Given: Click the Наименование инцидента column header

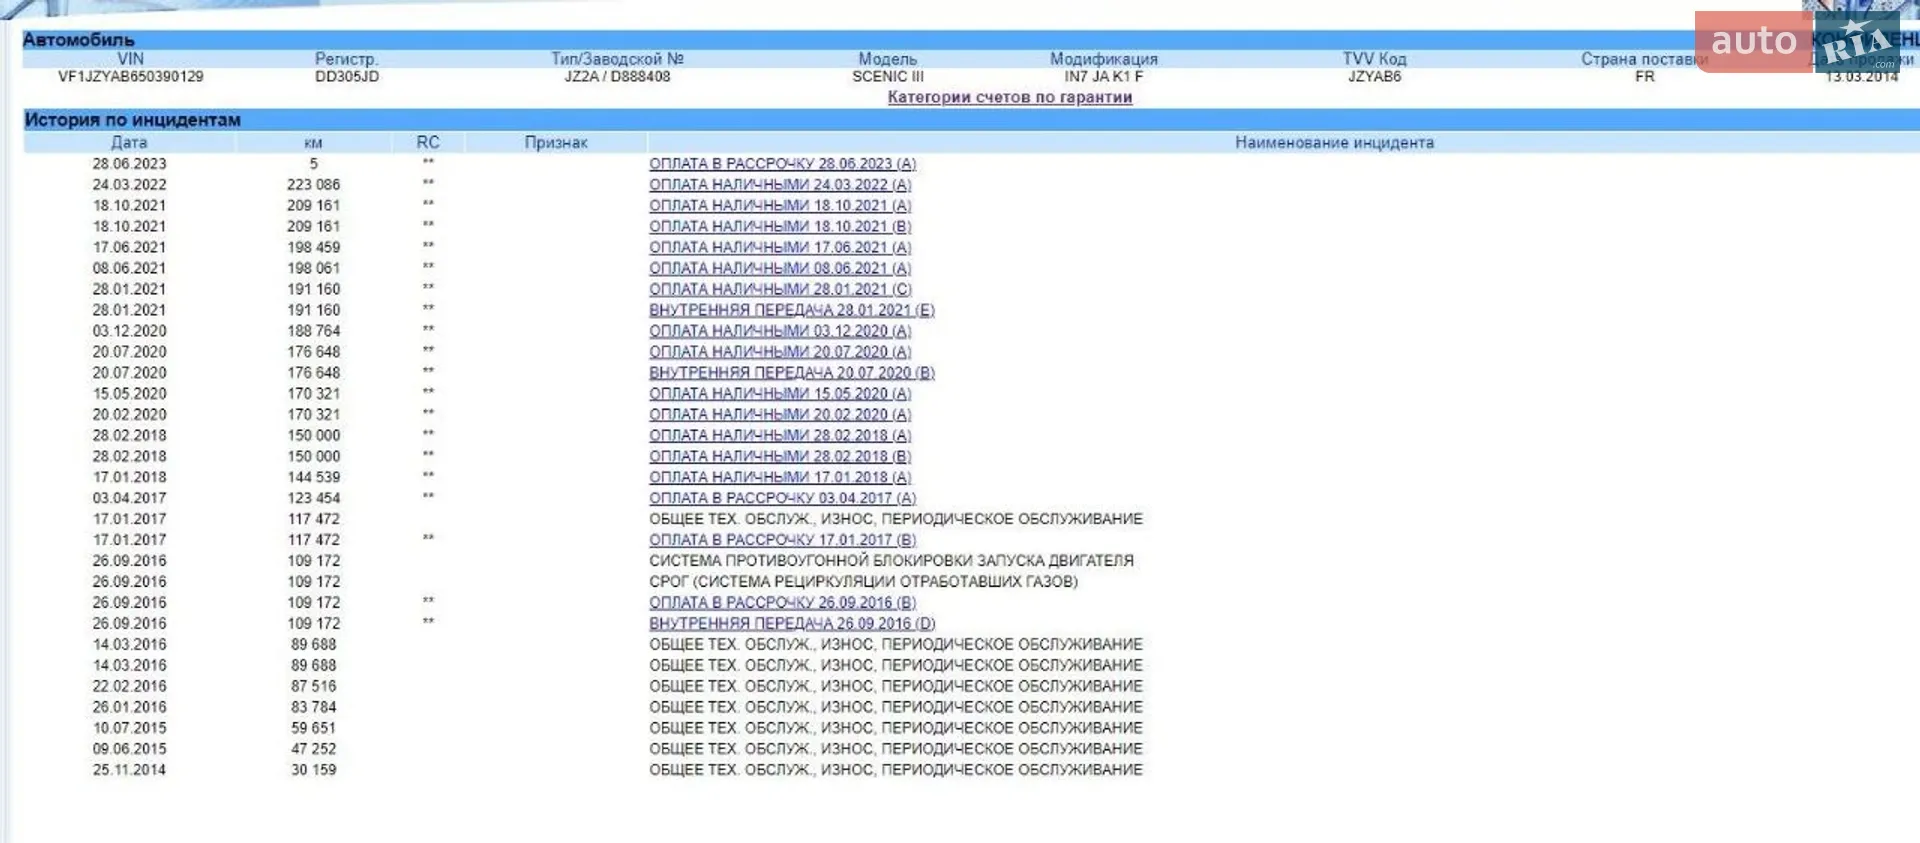Looking at the screenshot, I should (1334, 143).
